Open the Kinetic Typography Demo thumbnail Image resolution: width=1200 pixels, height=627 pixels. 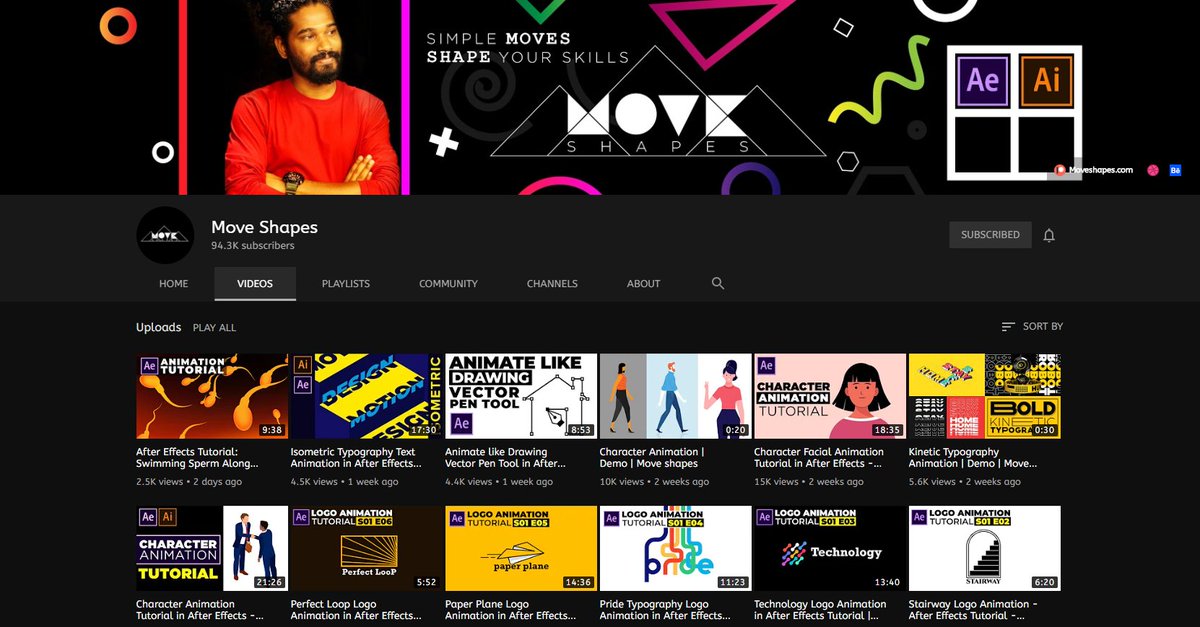984,396
